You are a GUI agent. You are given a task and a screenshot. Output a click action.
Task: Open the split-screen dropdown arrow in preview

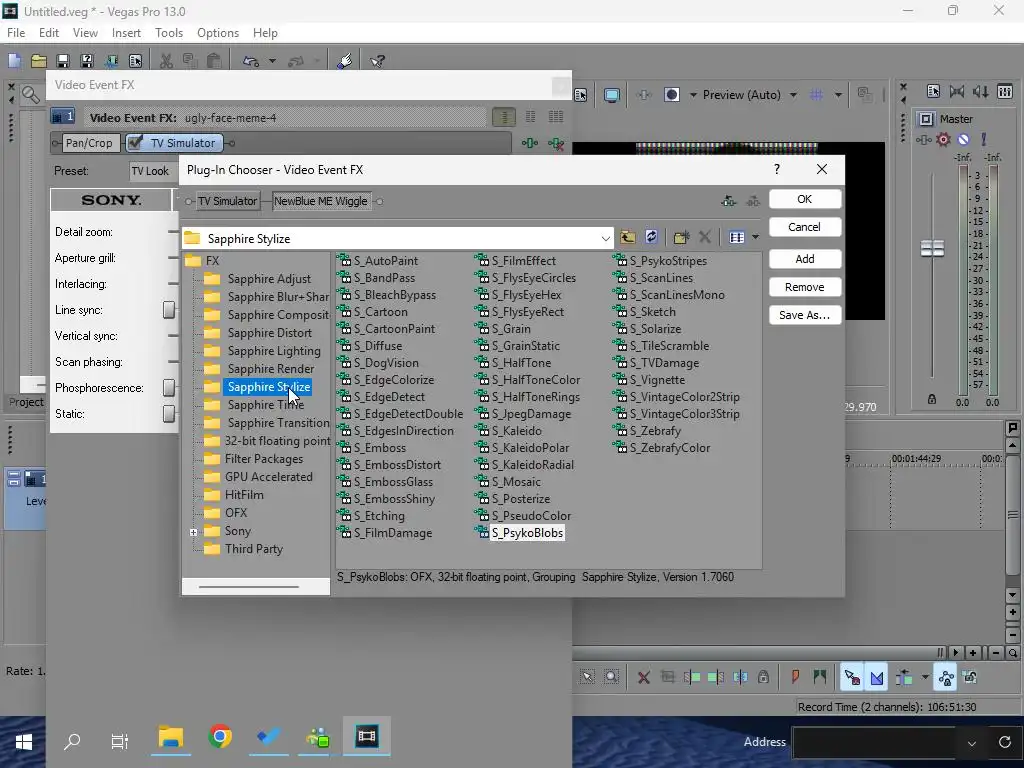pyautogui.click(x=693, y=95)
